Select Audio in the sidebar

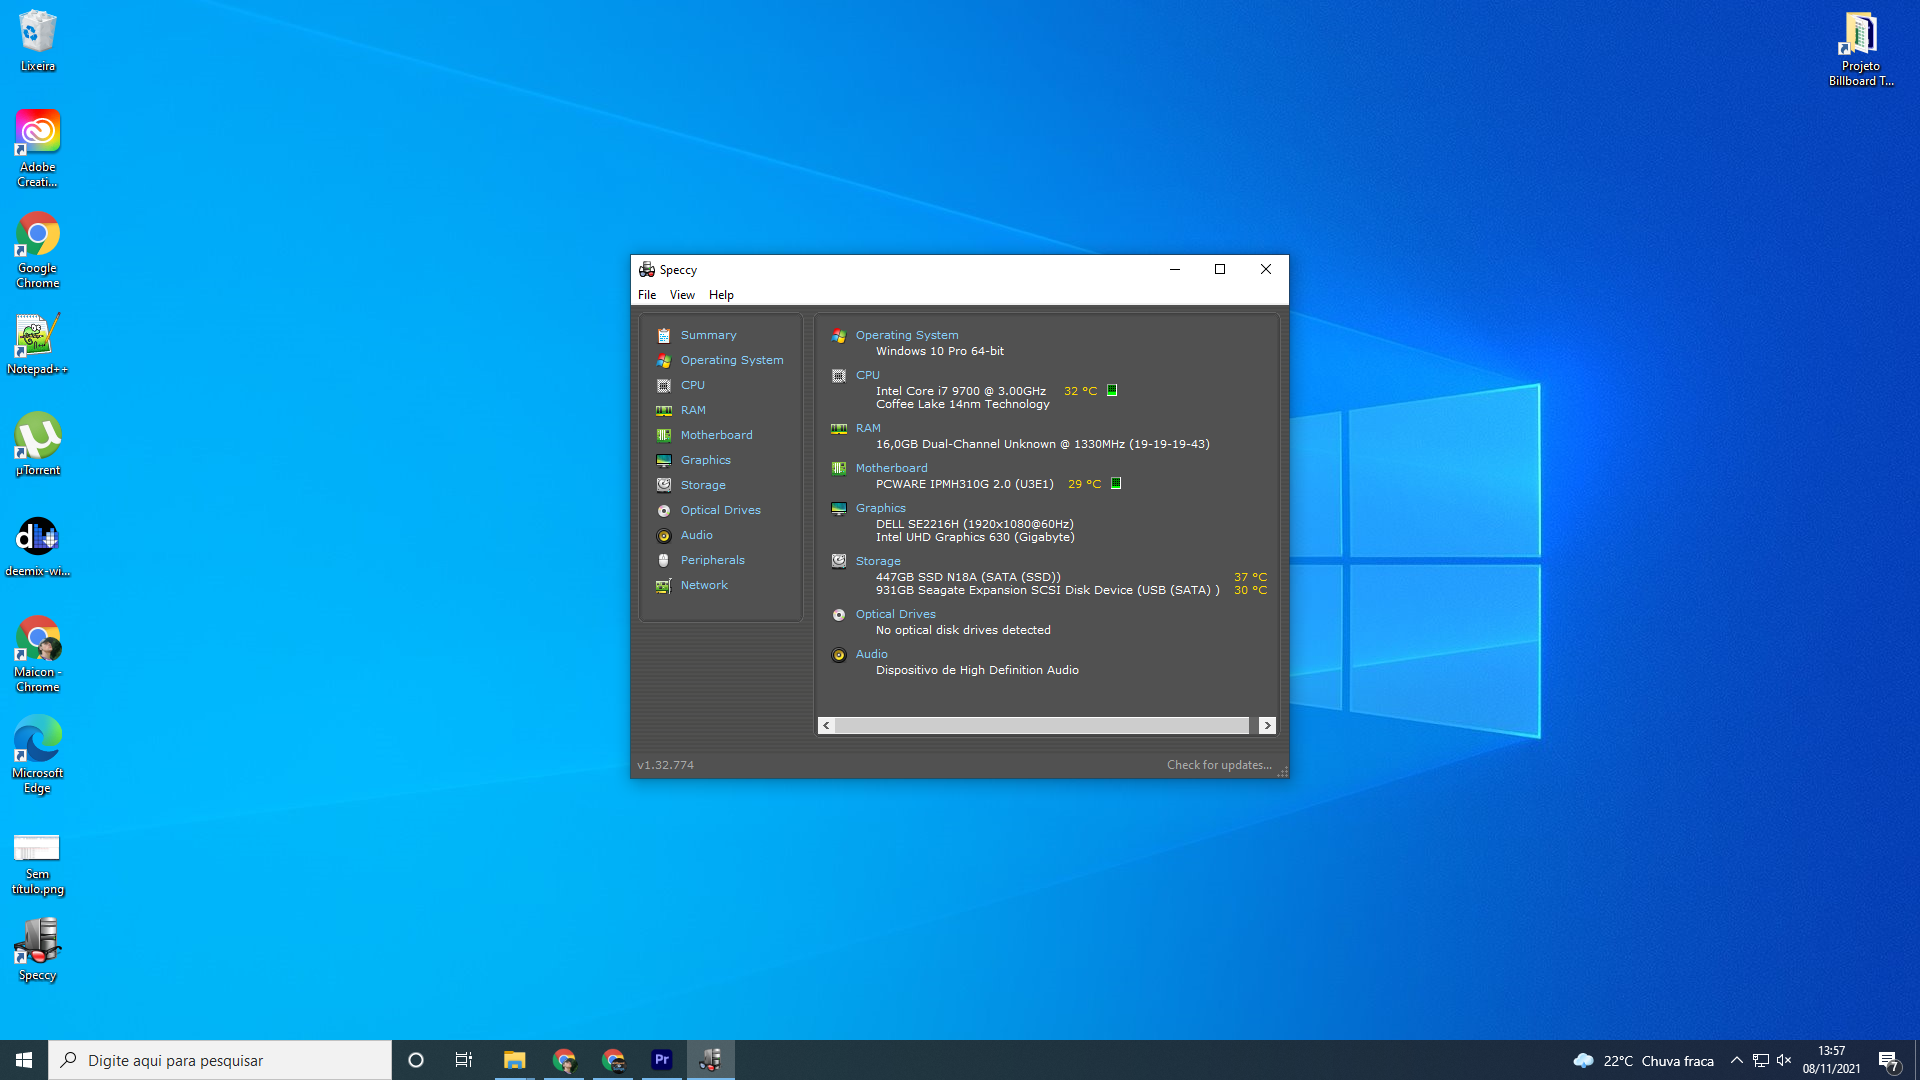coord(696,535)
